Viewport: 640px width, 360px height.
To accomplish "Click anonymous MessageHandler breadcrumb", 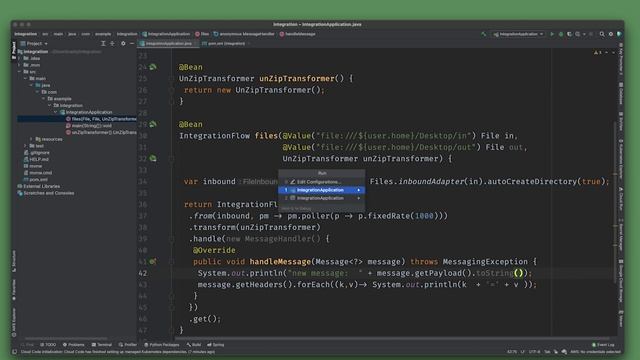I will pos(244,34).
